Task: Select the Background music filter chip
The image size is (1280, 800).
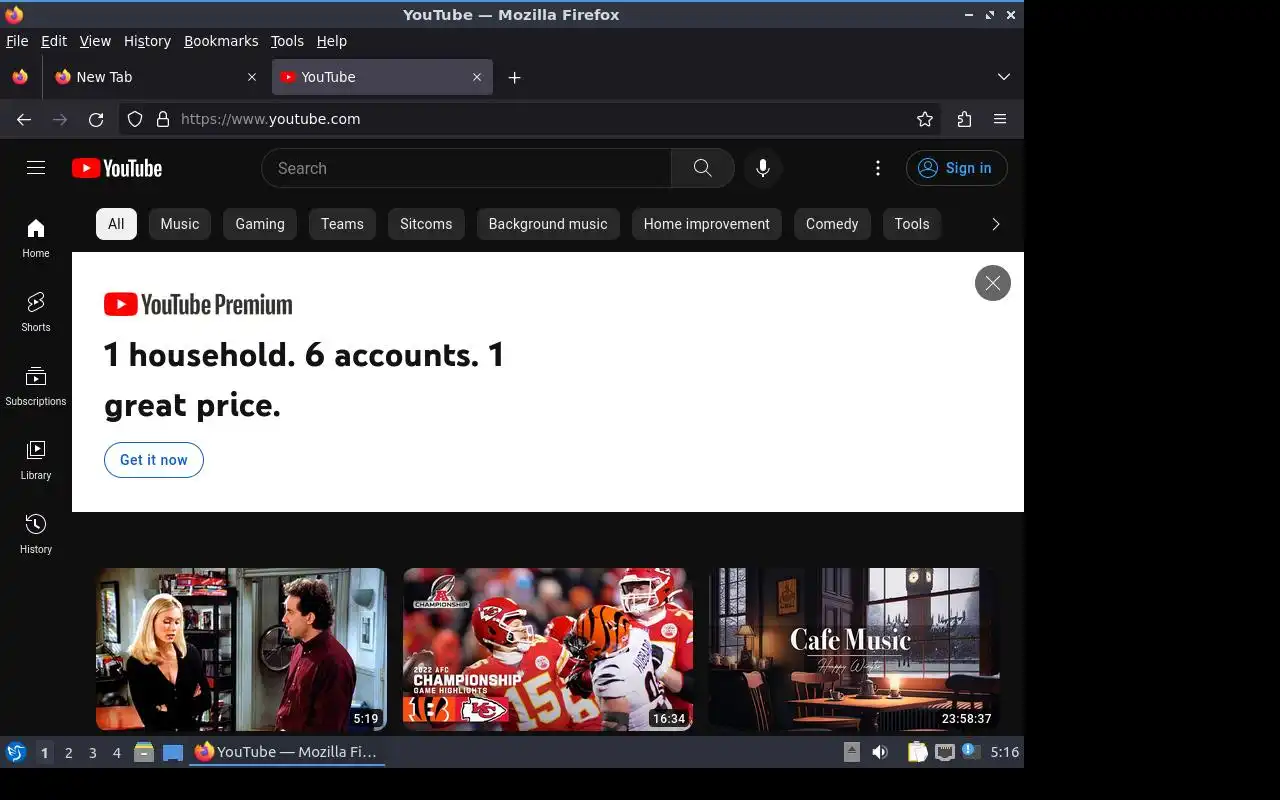Action: [548, 224]
